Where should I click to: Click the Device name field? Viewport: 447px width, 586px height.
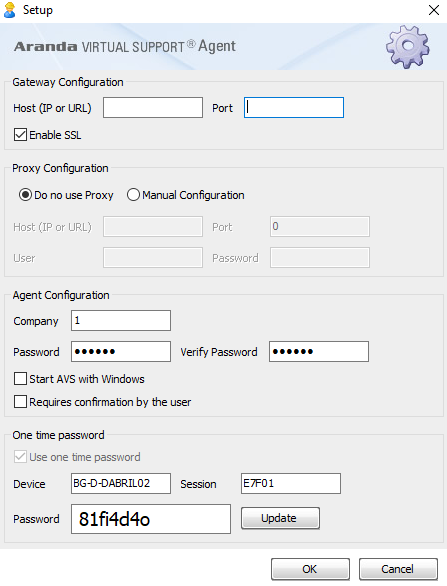click(121, 484)
